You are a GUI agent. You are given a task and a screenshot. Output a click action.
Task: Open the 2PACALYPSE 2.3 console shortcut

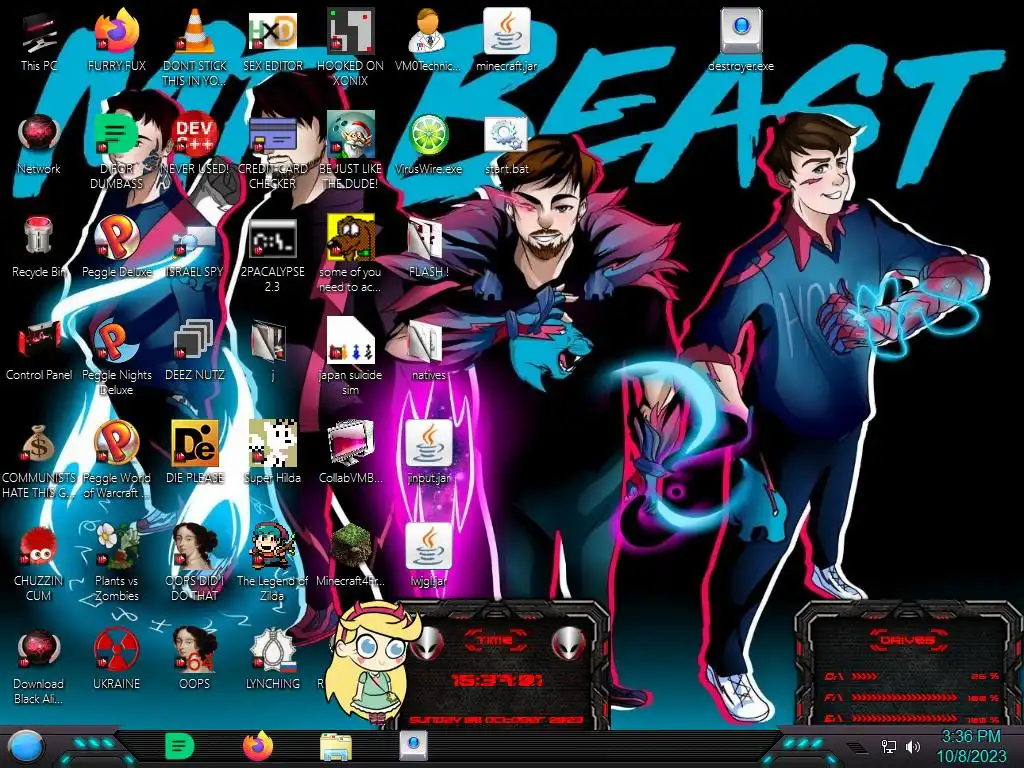click(272, 255)
